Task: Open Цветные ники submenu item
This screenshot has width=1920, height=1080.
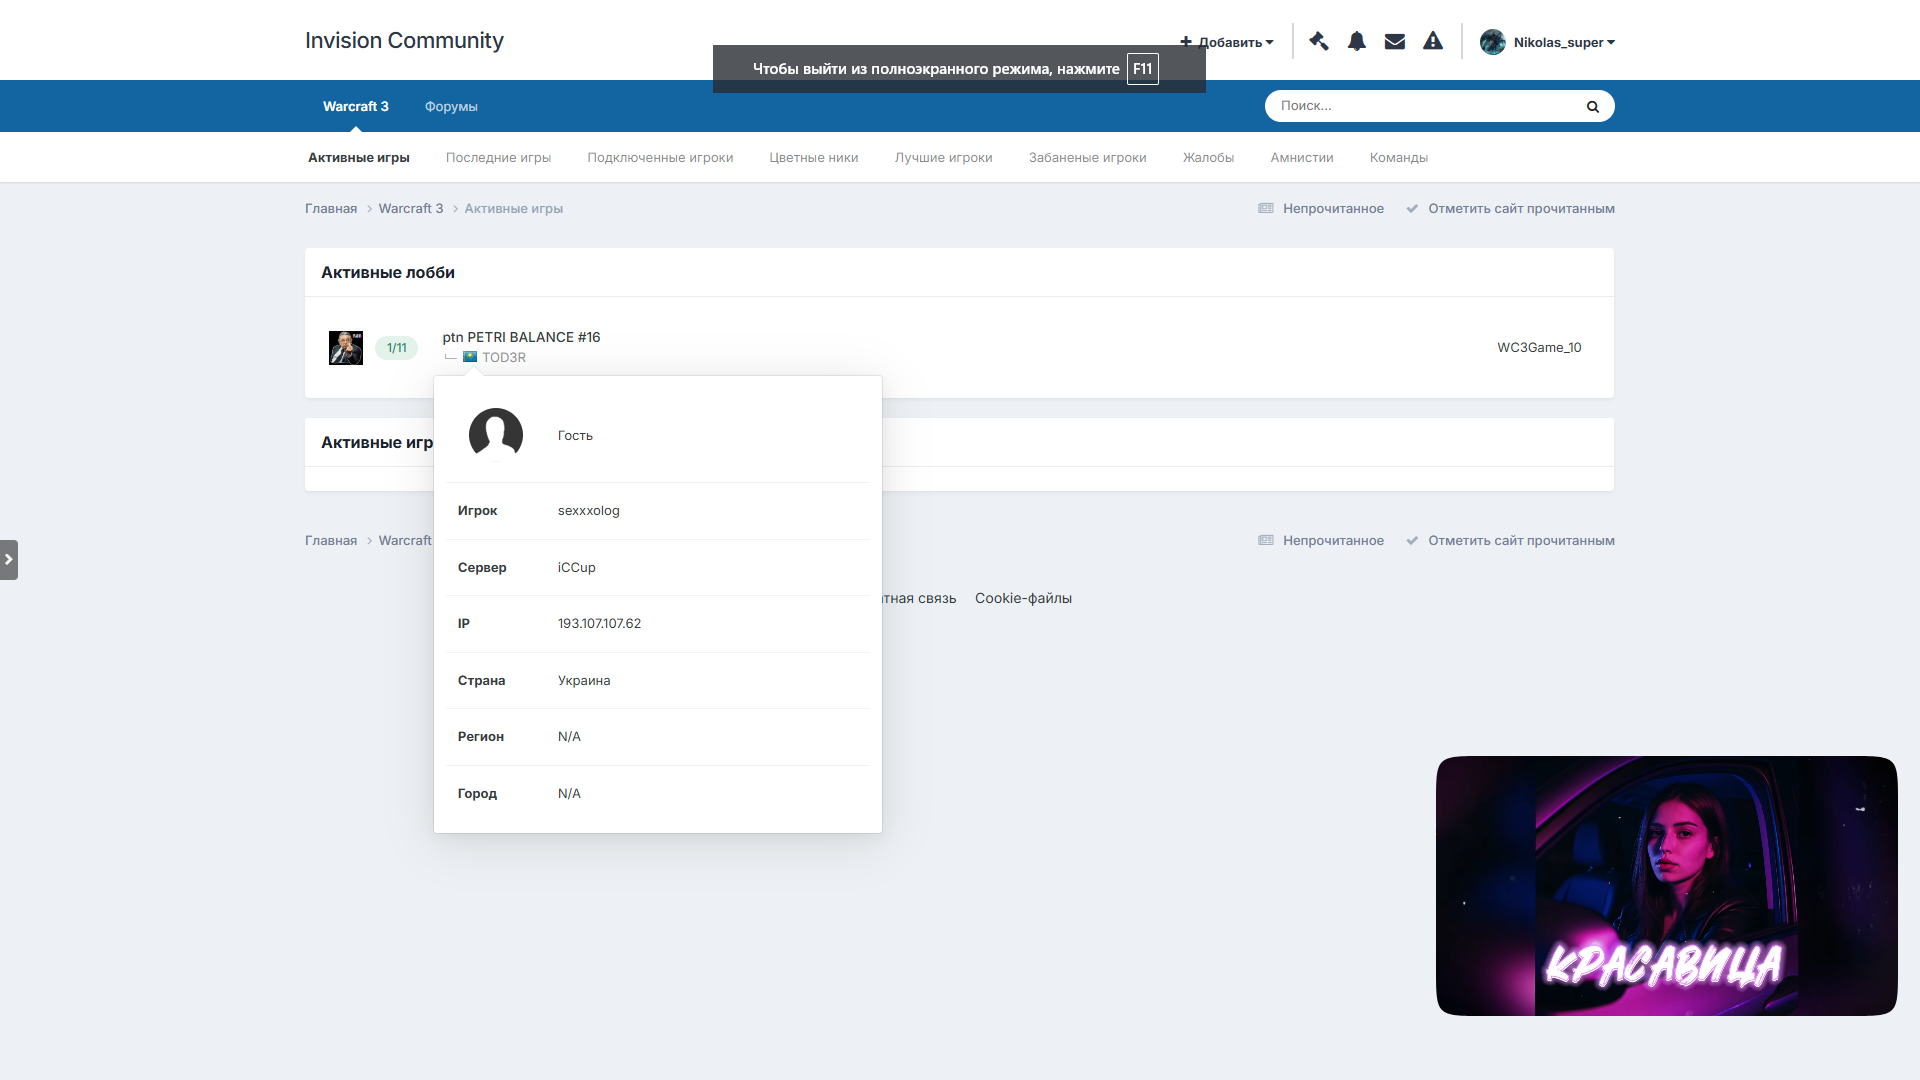Action: 814,158
